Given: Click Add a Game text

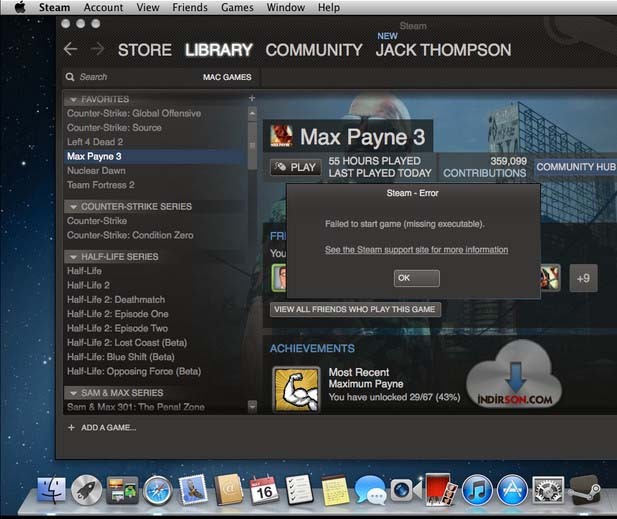Looking at the screenshot, I should click(109, 427).
